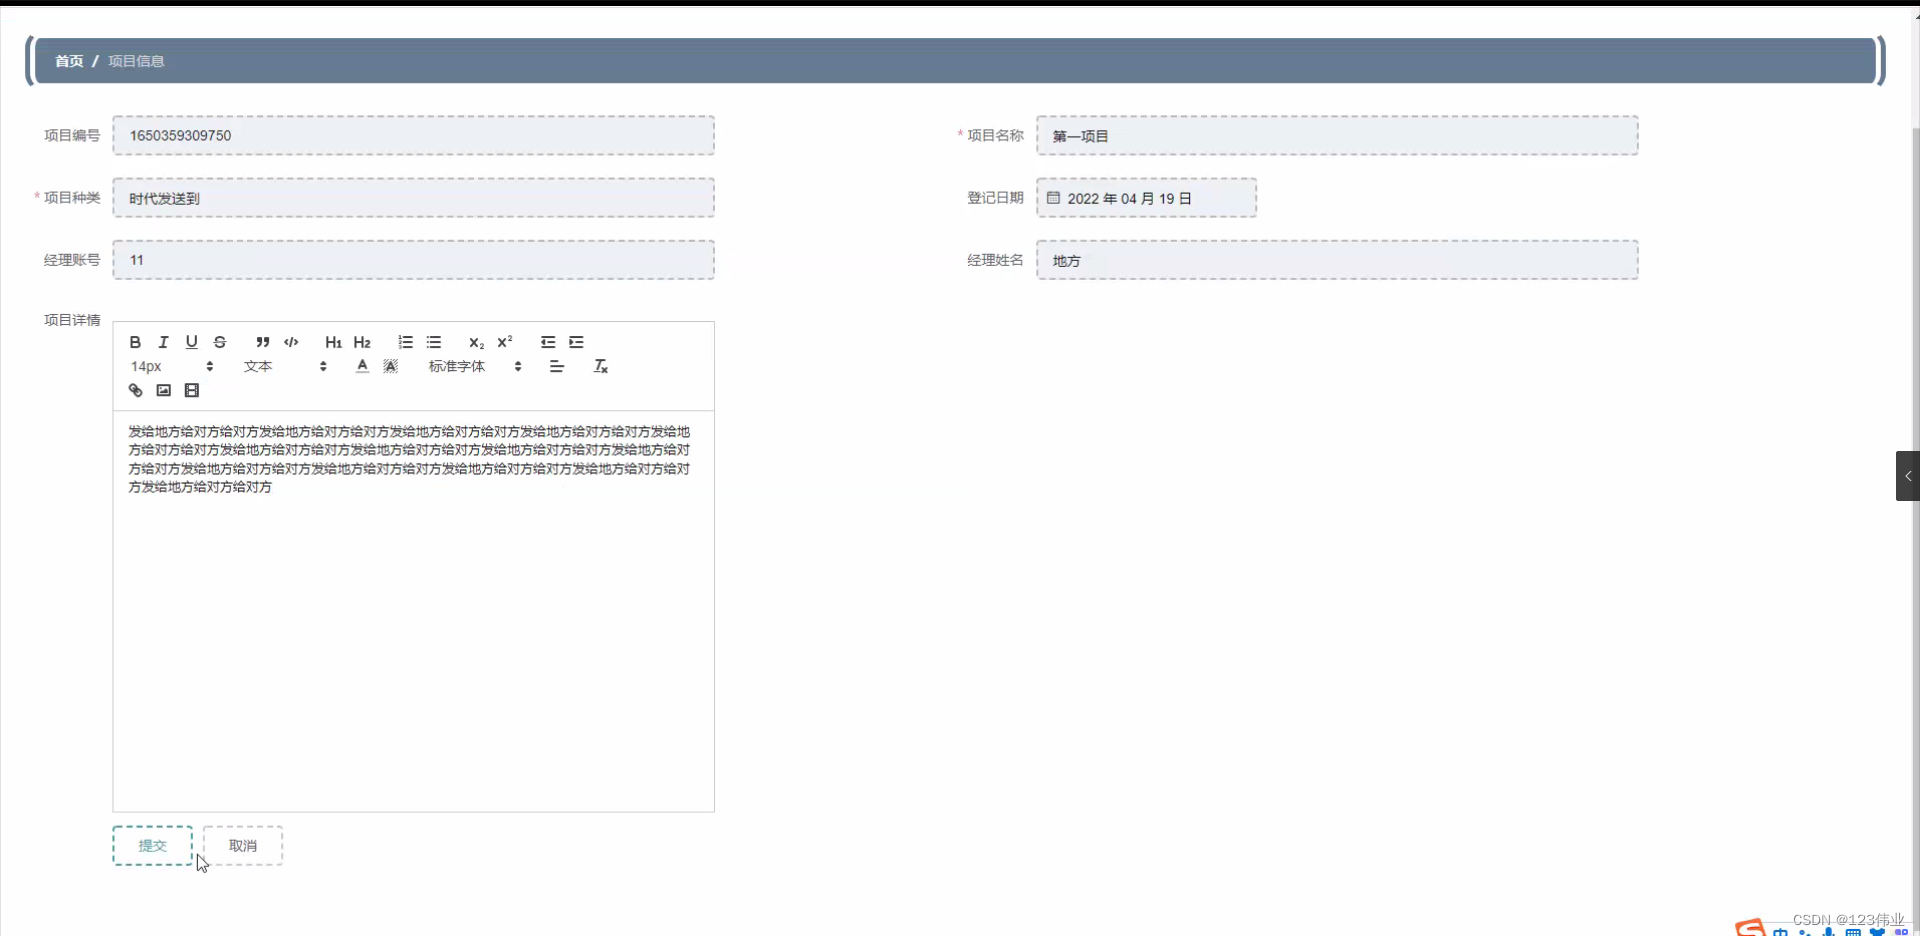This screenshot has width=1920, height=936.
Task: Click the 取消 cancel button
Action: coord(242,845)
